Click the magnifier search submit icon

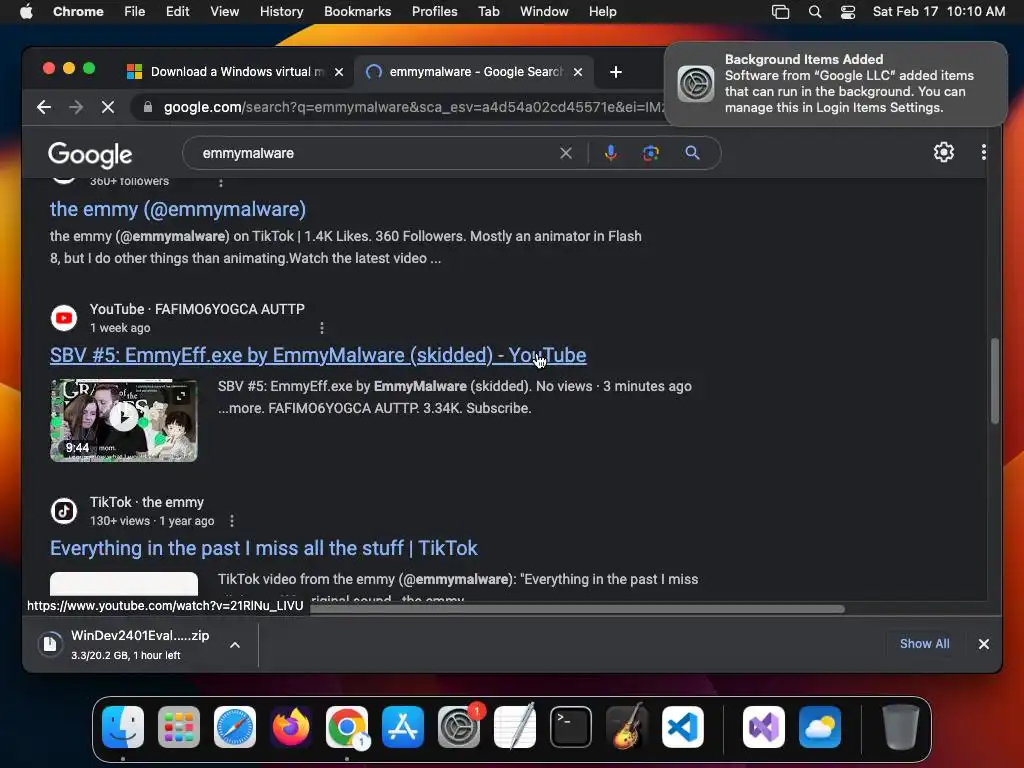[x=692, y=153]
